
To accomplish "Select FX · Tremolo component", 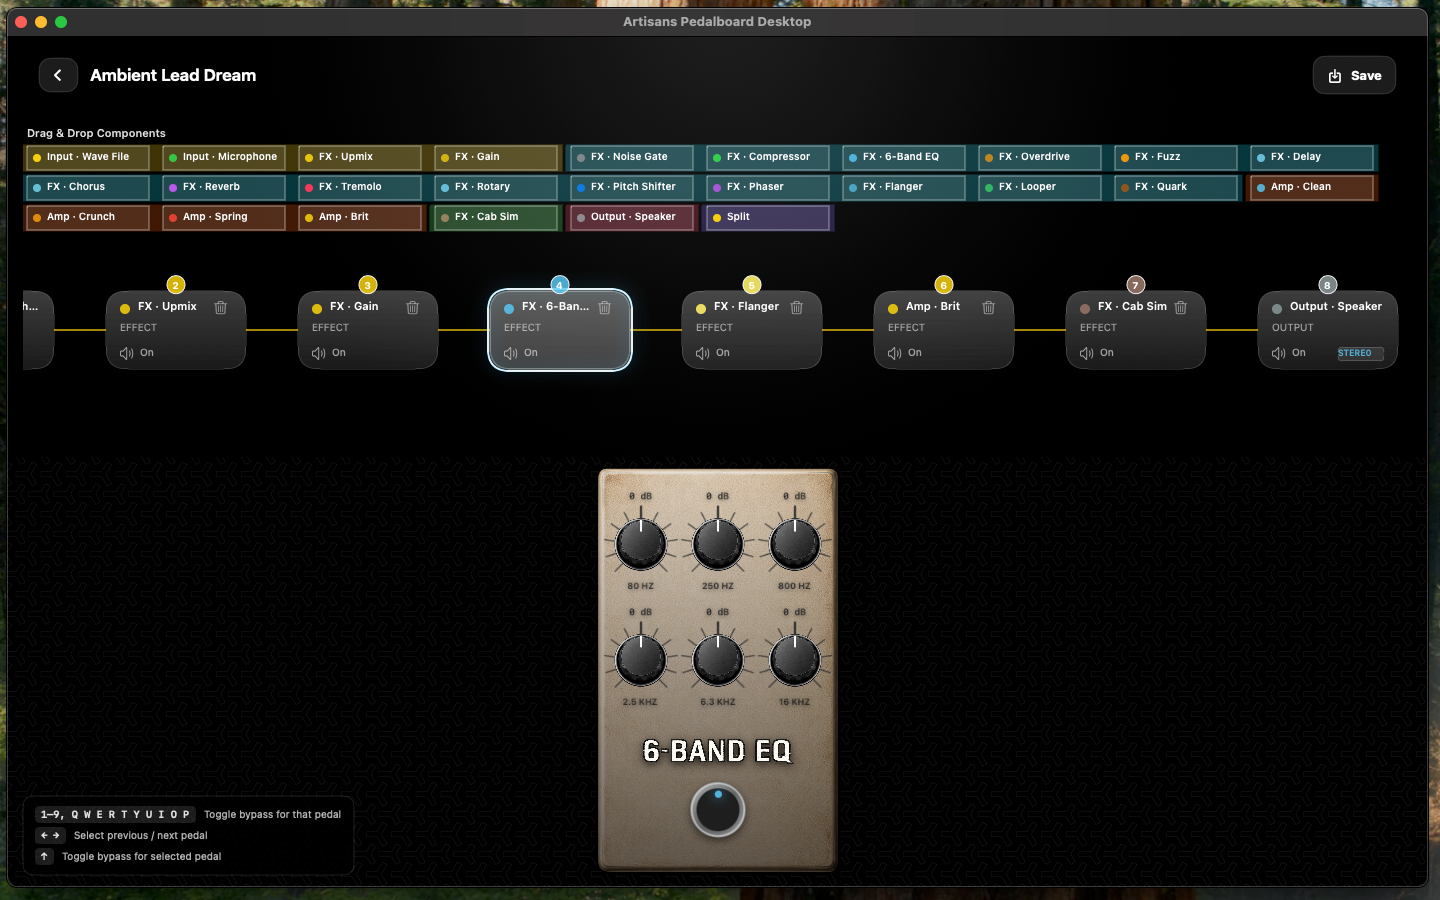I will [360, 187].
